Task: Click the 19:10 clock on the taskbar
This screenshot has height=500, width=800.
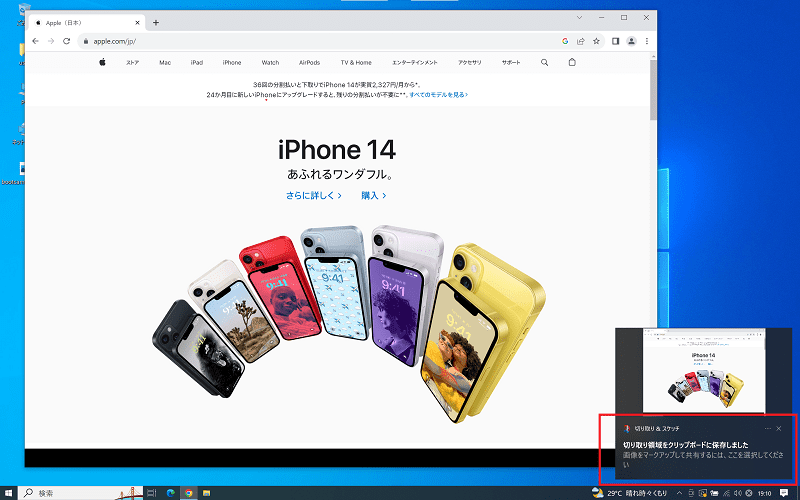Action: click(x=764, y=493)
